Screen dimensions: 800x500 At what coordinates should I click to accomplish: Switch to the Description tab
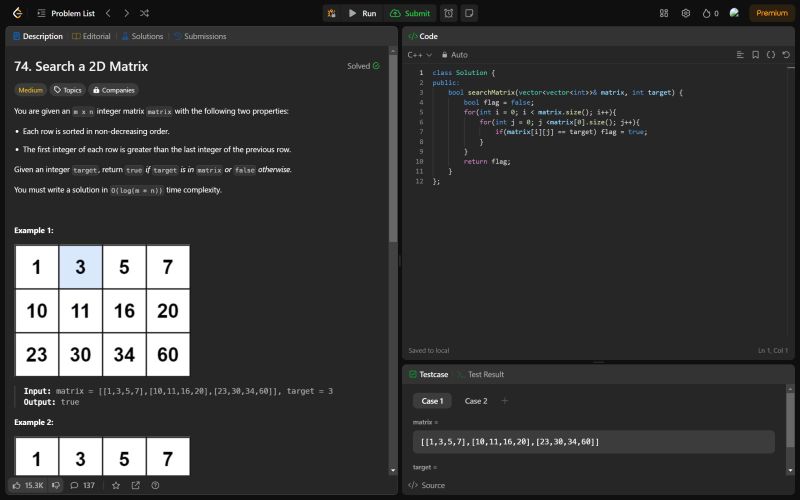click(38, 36)
